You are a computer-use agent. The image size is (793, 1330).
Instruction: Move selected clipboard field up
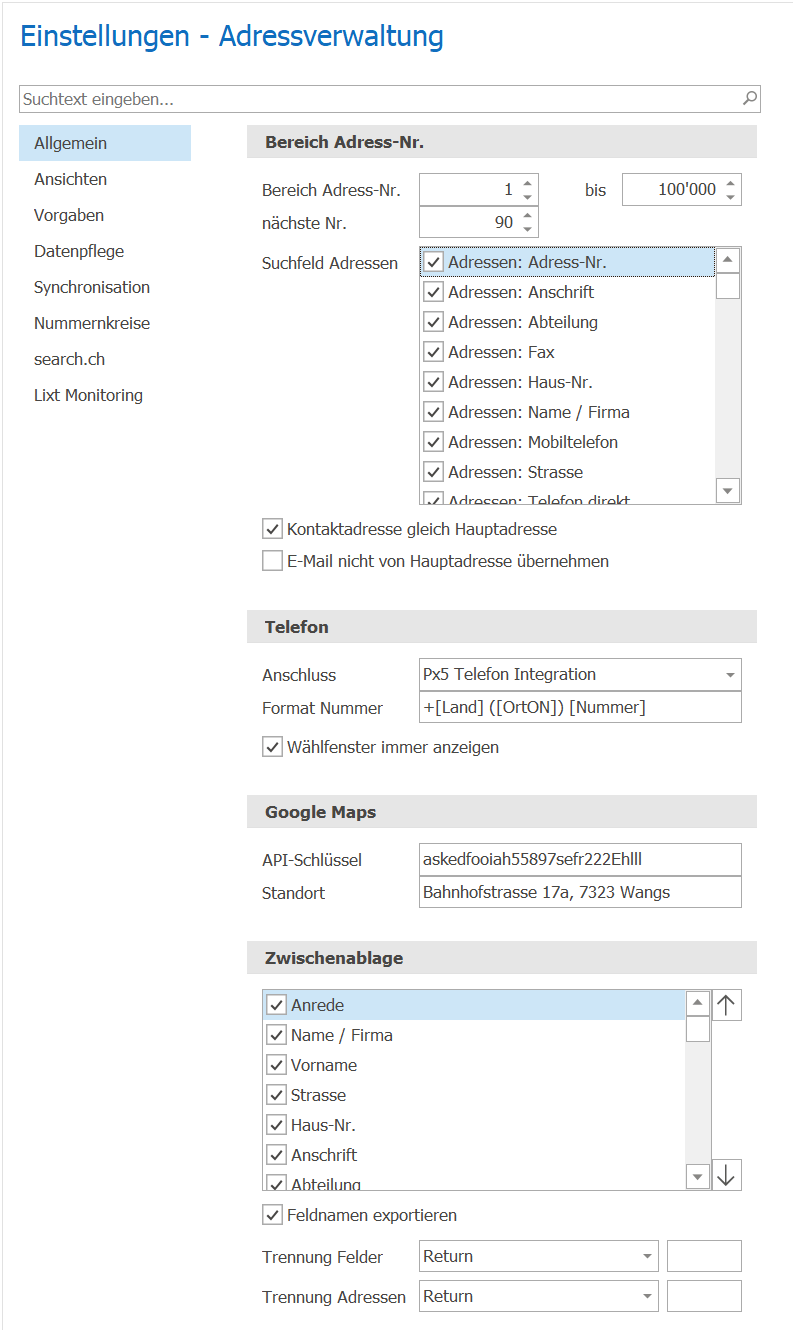pos(727,1005)
